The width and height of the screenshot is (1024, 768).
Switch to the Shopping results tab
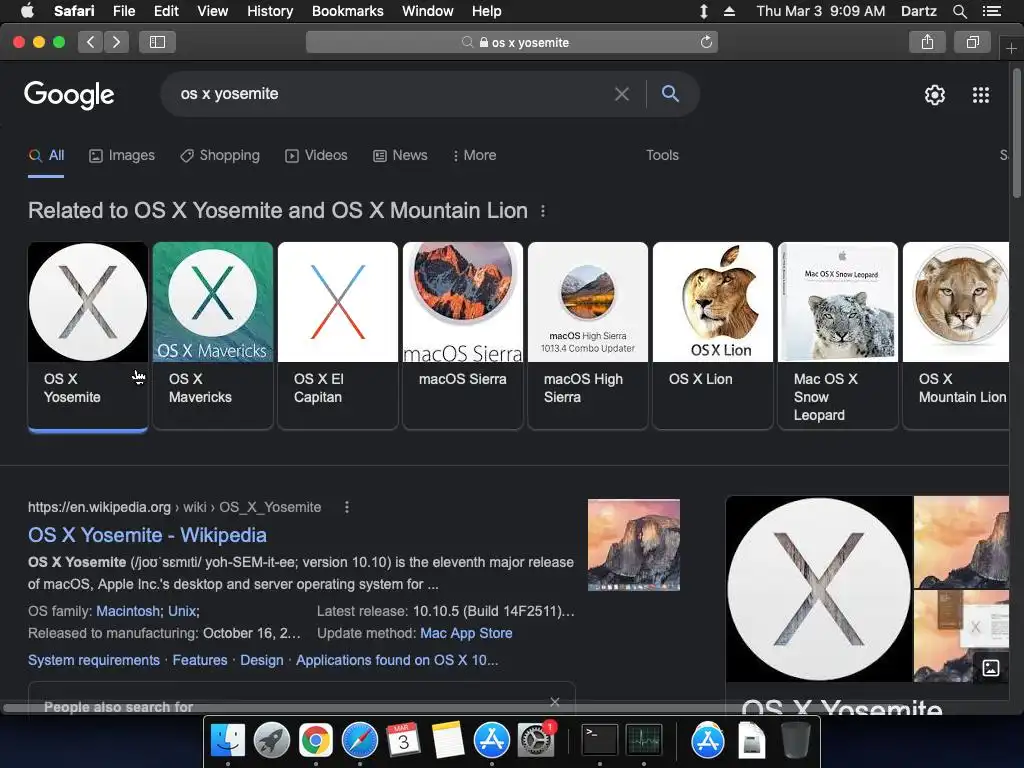click(220, 155)
